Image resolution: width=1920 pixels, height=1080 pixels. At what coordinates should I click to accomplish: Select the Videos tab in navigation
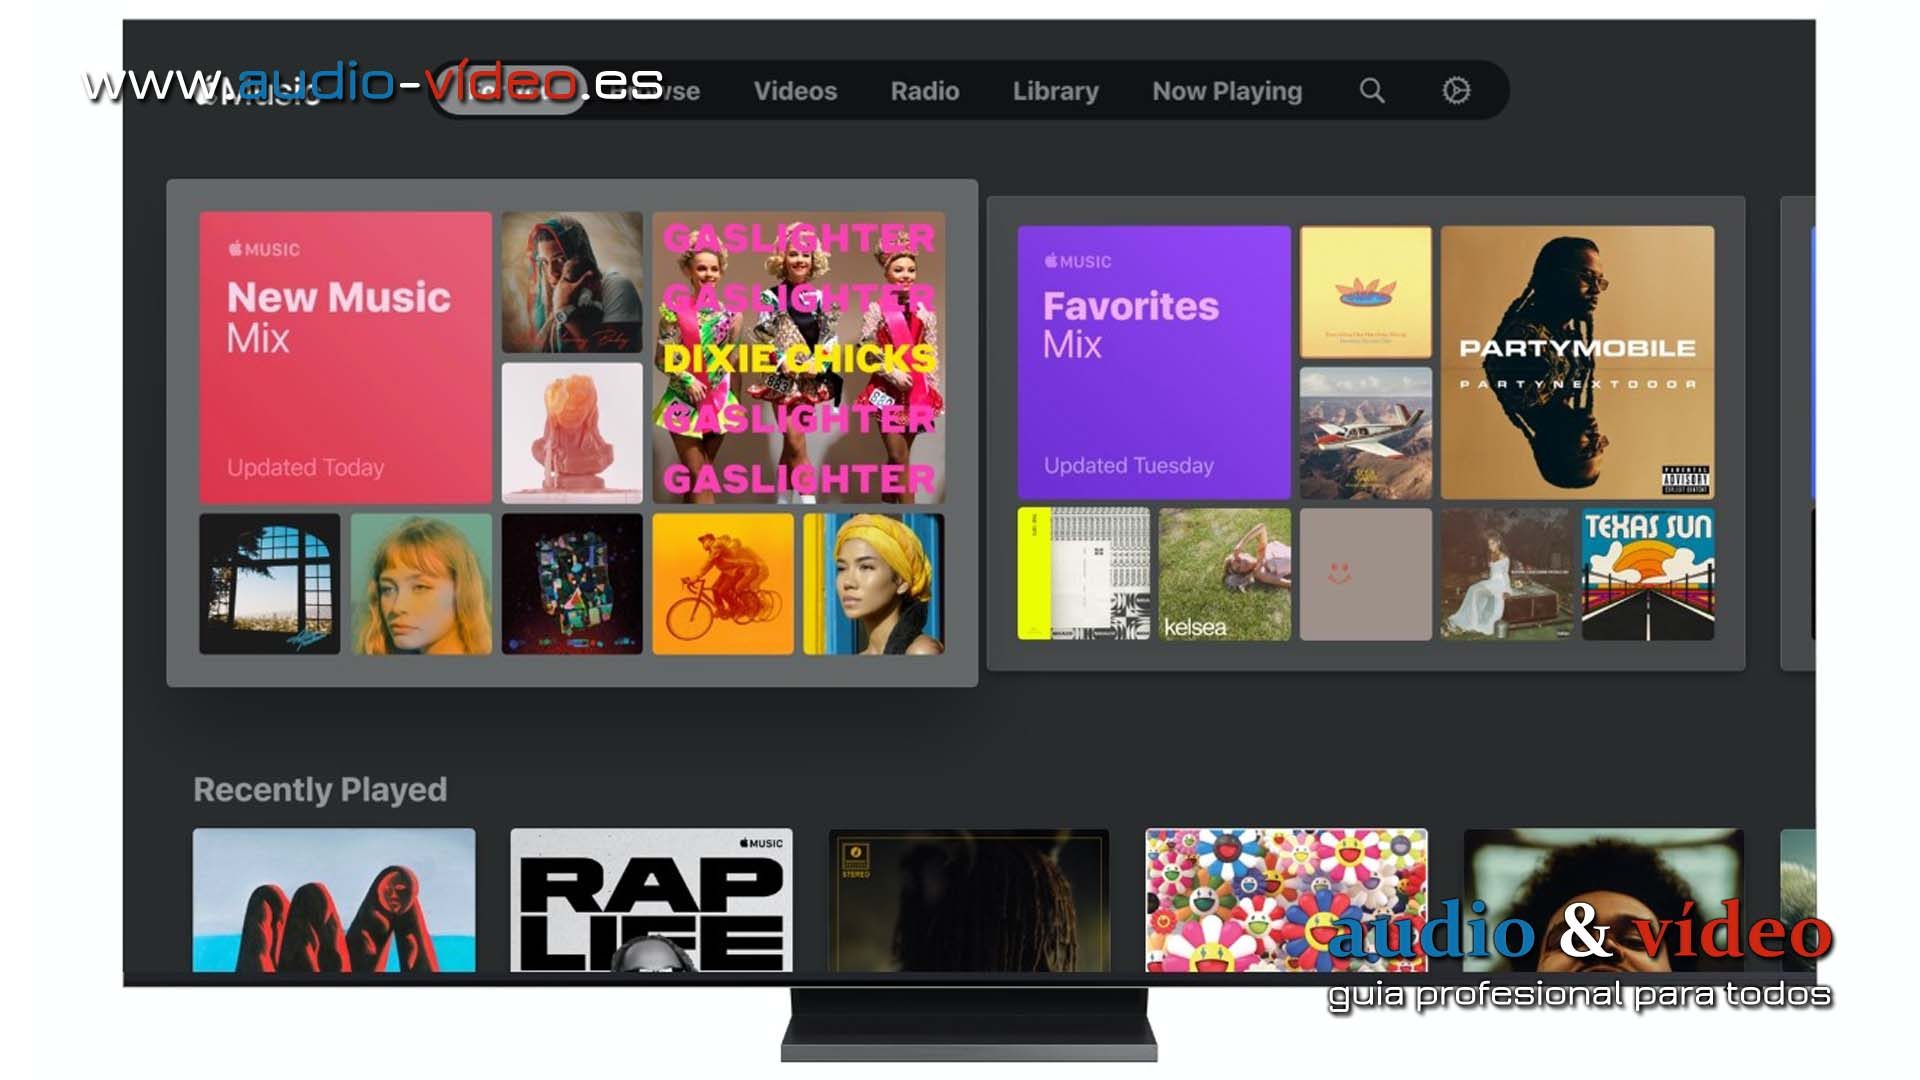point(793,91)
